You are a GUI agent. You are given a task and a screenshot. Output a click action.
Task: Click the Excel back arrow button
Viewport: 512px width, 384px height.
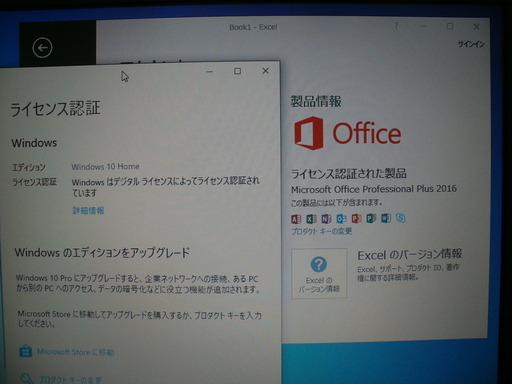pyautogui.click(x=42, y=48)
